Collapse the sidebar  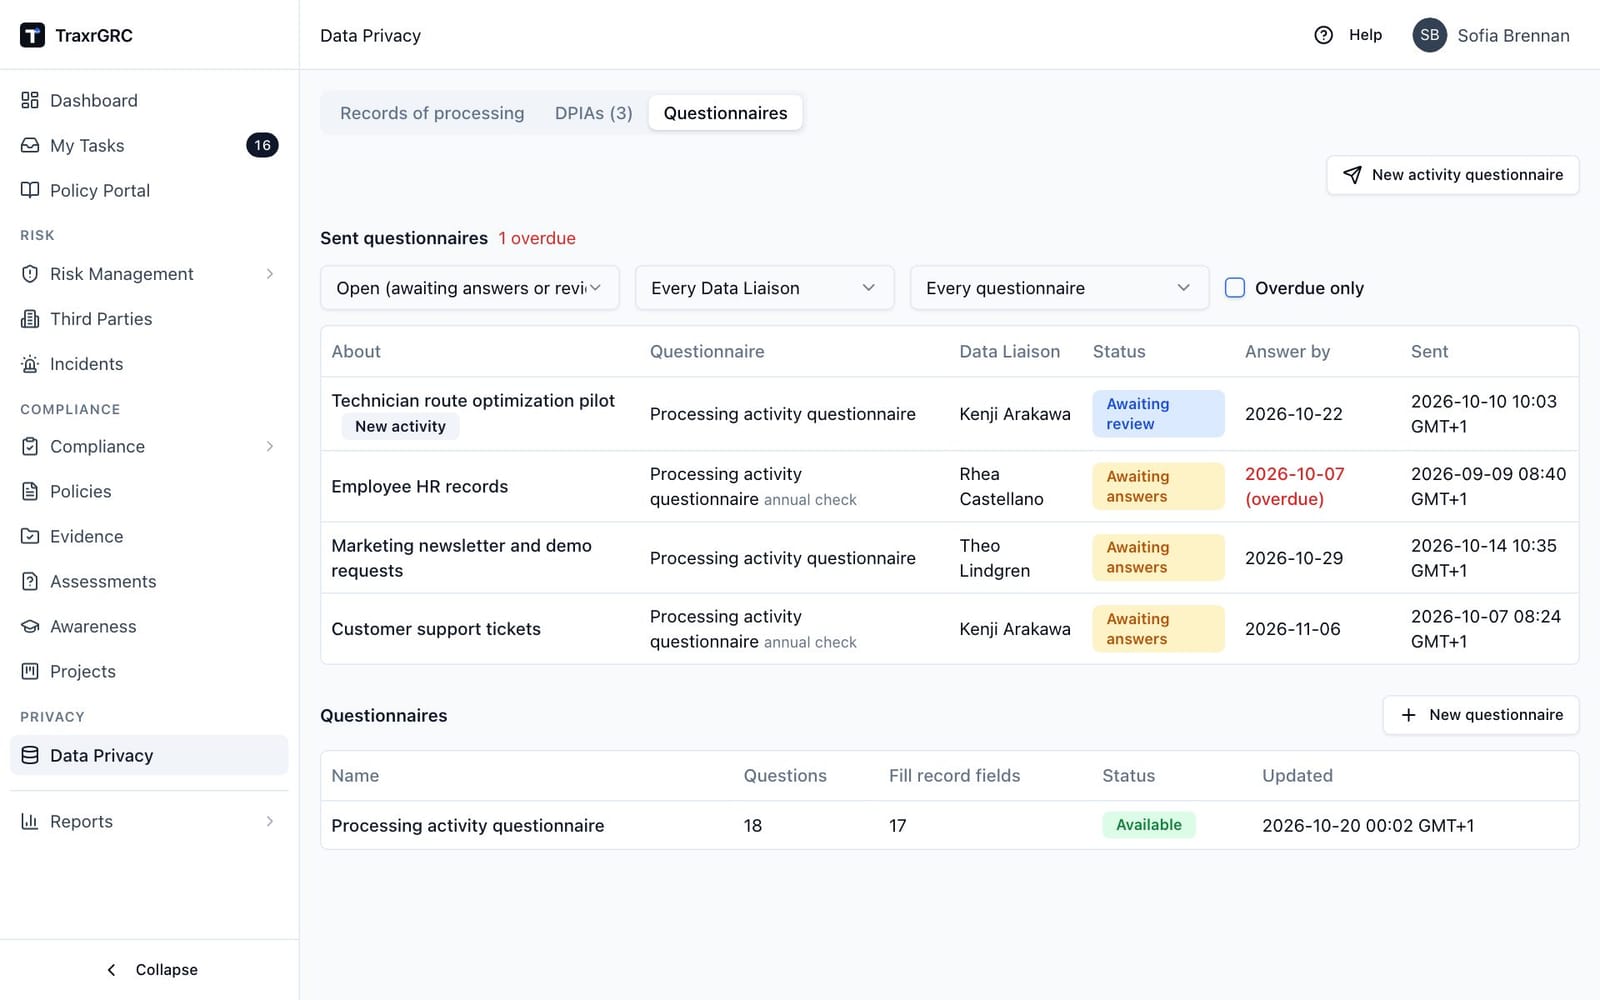(x=150, y=970)
